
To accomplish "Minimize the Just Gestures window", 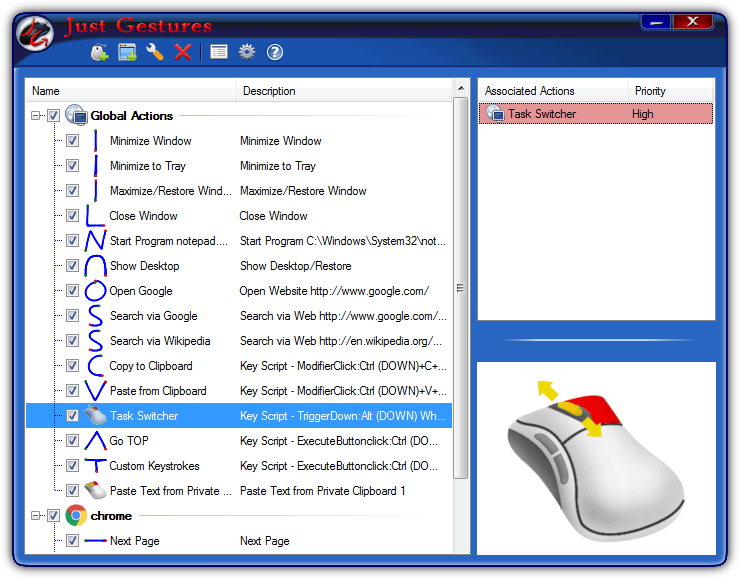I will (x=656, y=22).
